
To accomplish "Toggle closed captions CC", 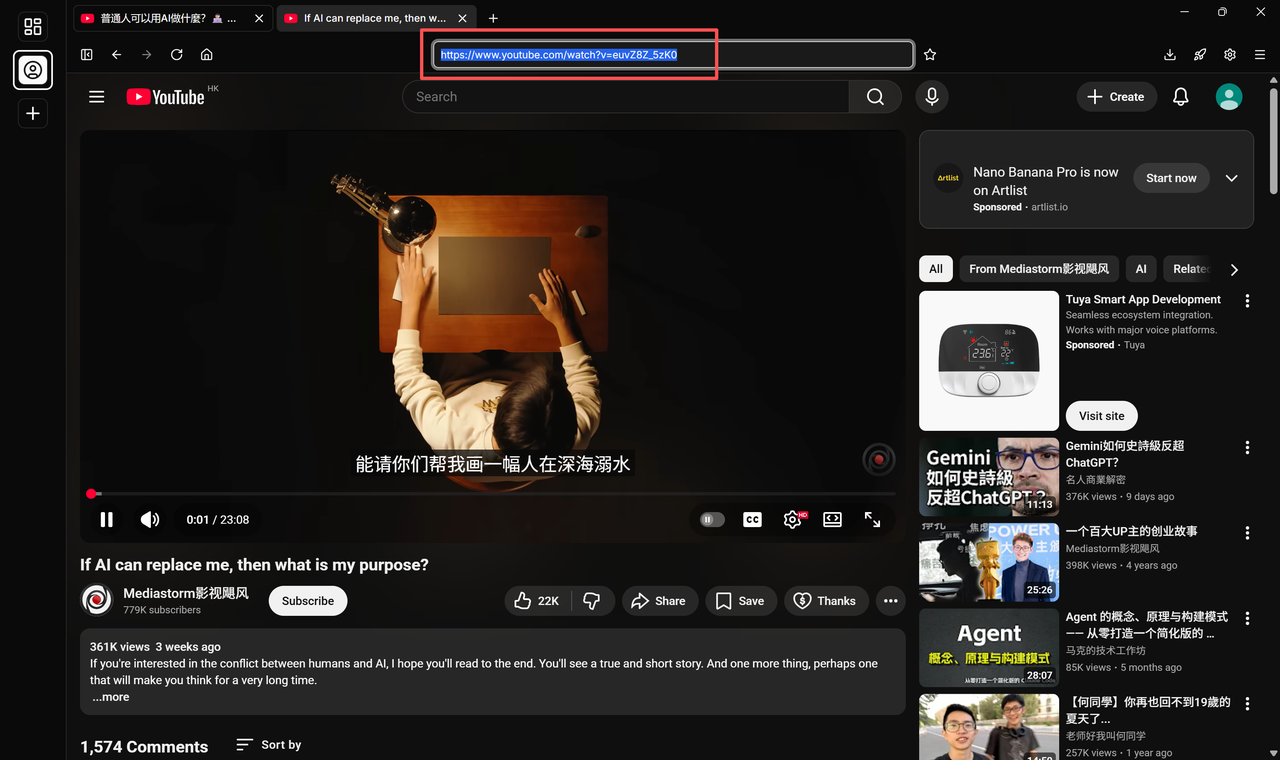I will pos(752,520).
